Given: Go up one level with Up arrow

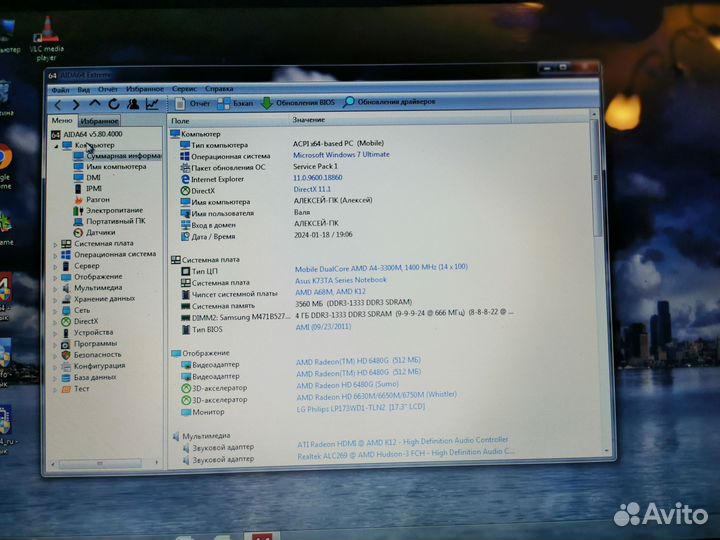Looking at the screenshot, I should [x=95, y=104].
